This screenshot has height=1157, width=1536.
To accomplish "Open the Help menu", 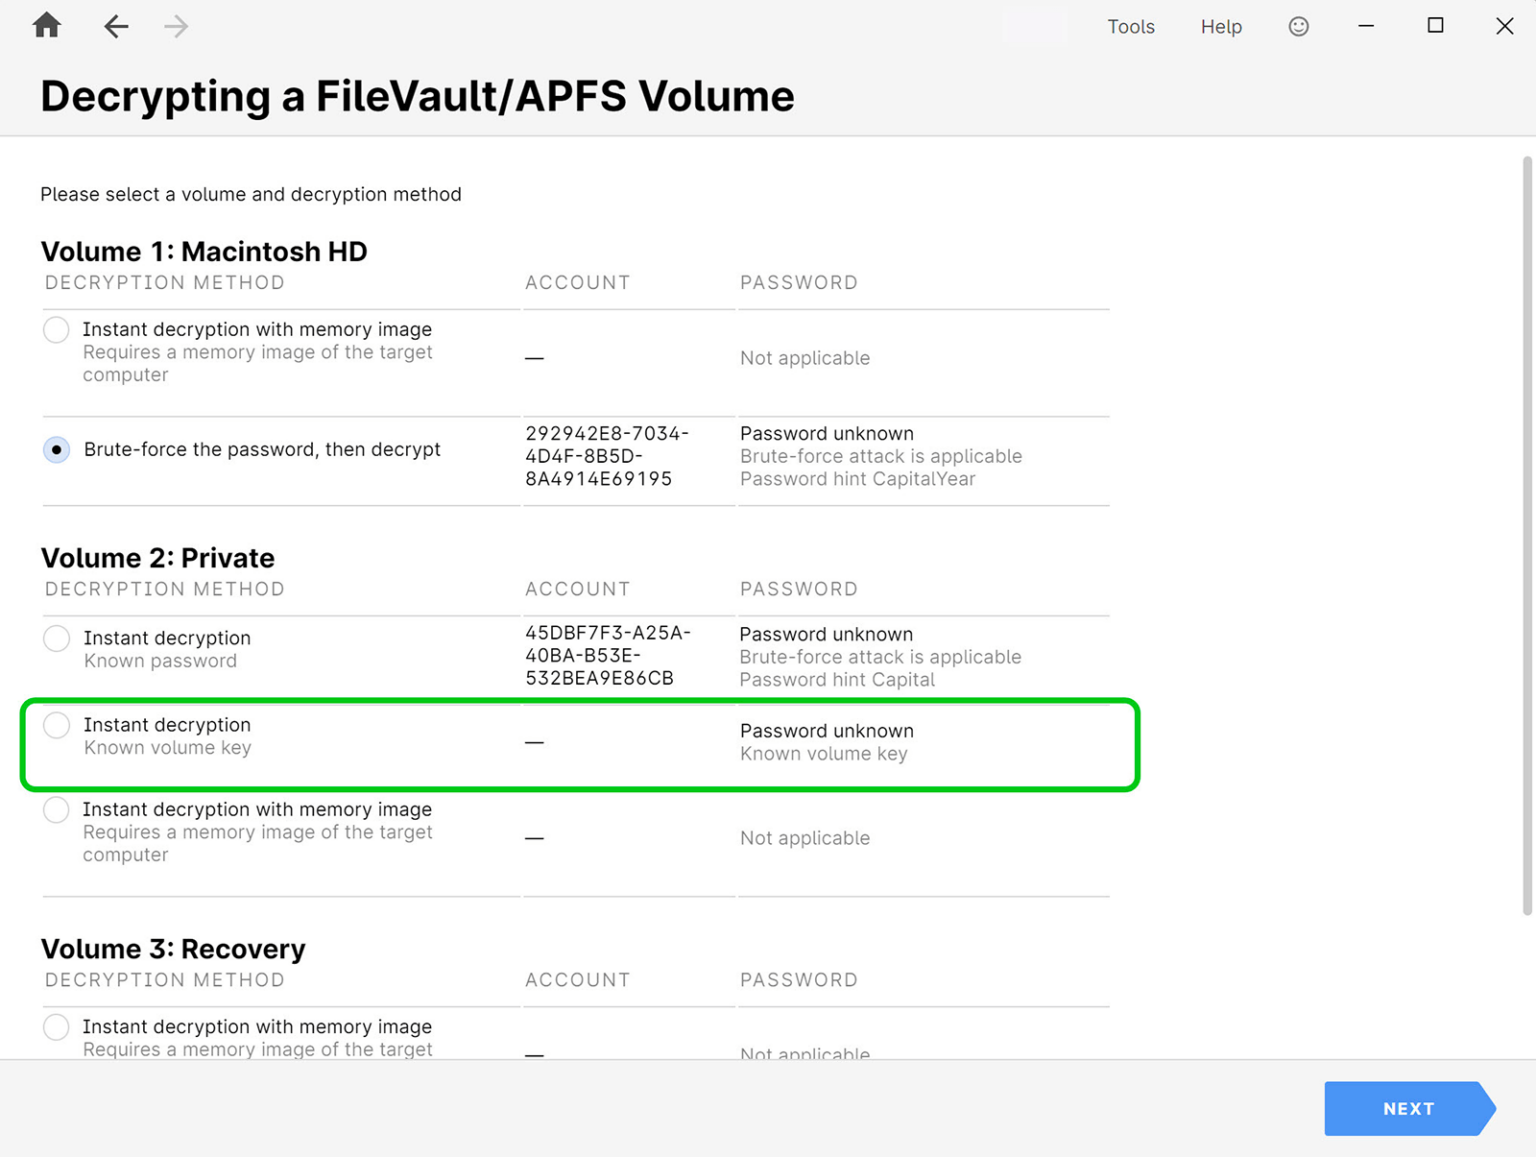I will 1220,26.
